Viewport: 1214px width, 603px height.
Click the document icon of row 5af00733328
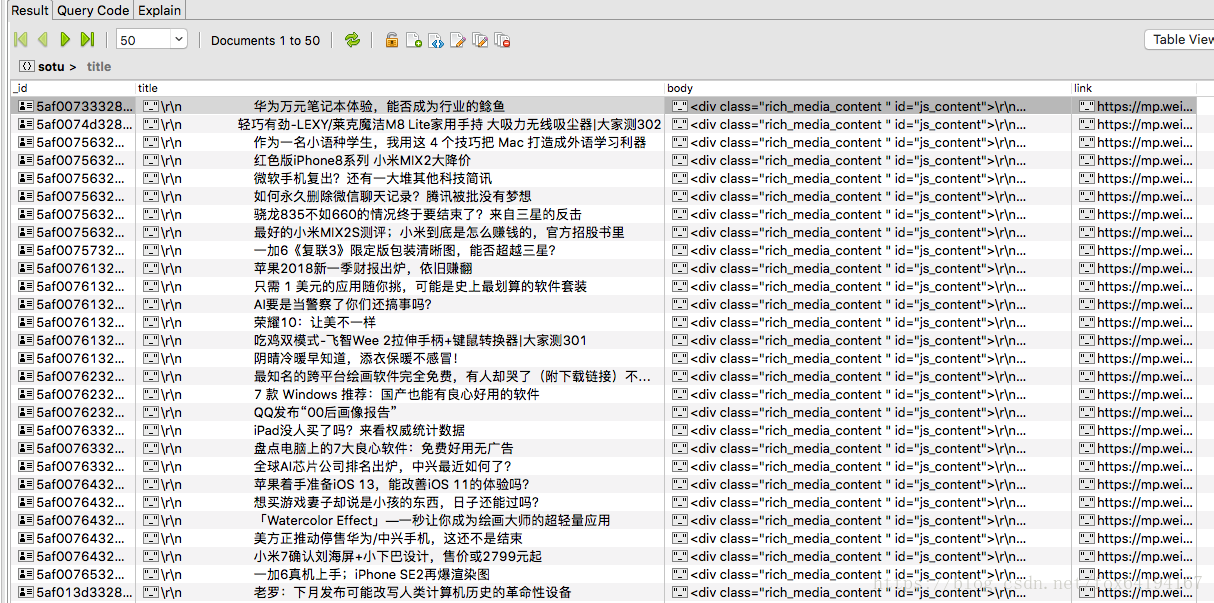pyautogui.click(x=26, y=106)
